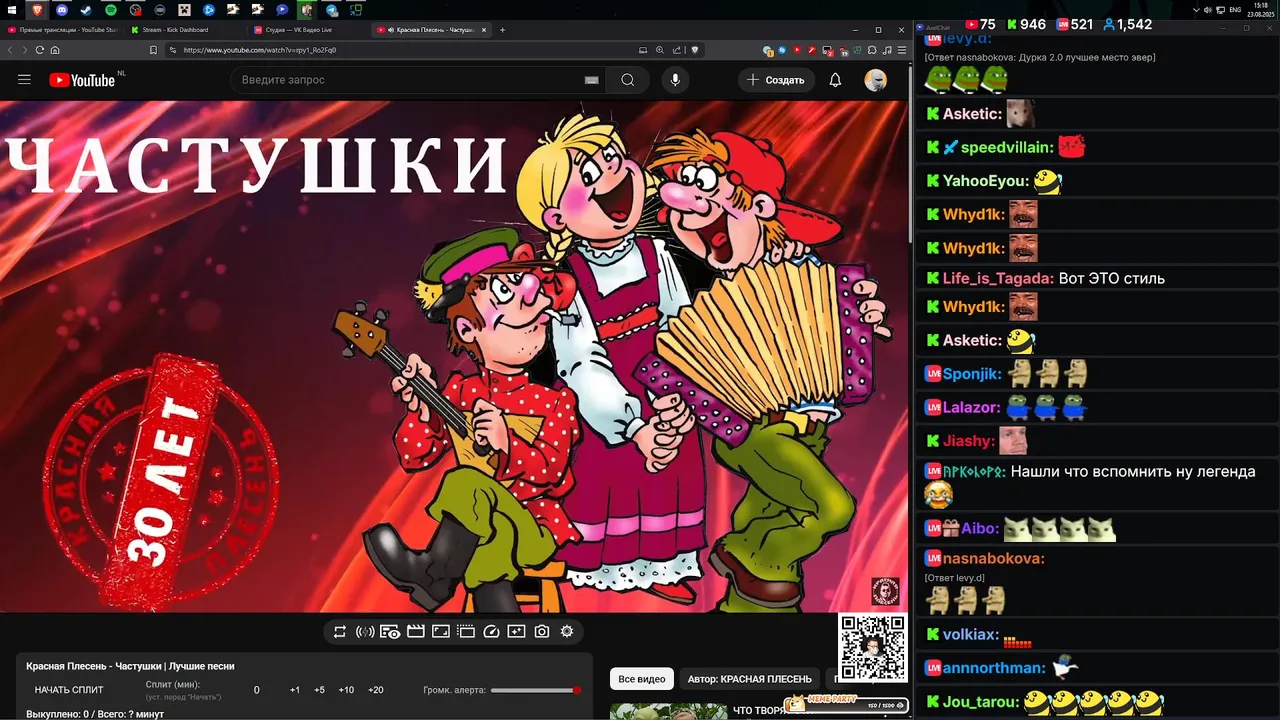Image resolution: width=1280 pixels, height=720 pixels.
Task: Open a new browser tab
Action: (x=503, y=30)
